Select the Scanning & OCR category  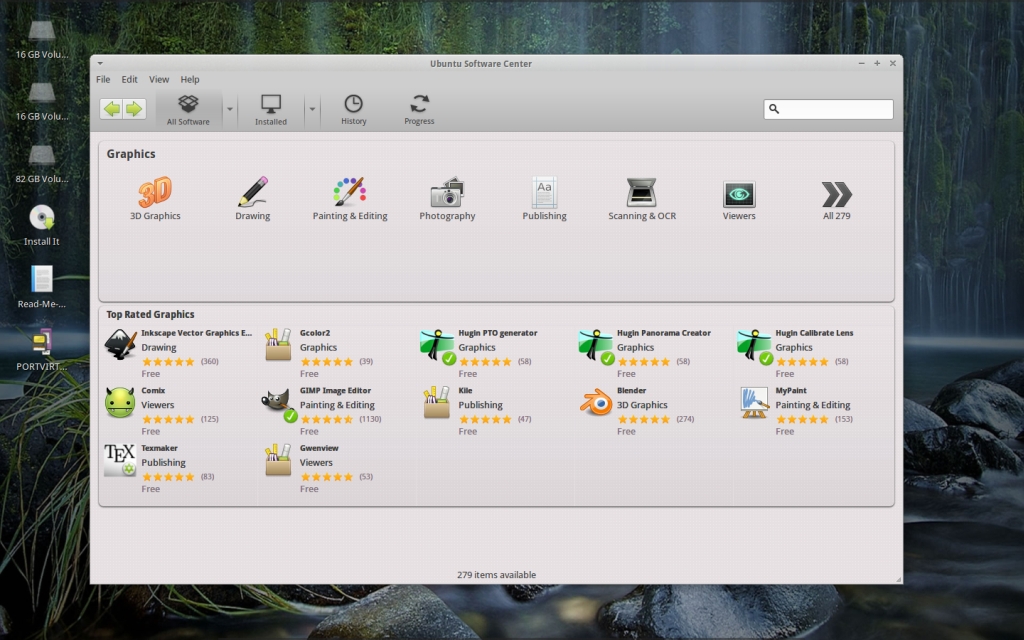tap(641, 193)
